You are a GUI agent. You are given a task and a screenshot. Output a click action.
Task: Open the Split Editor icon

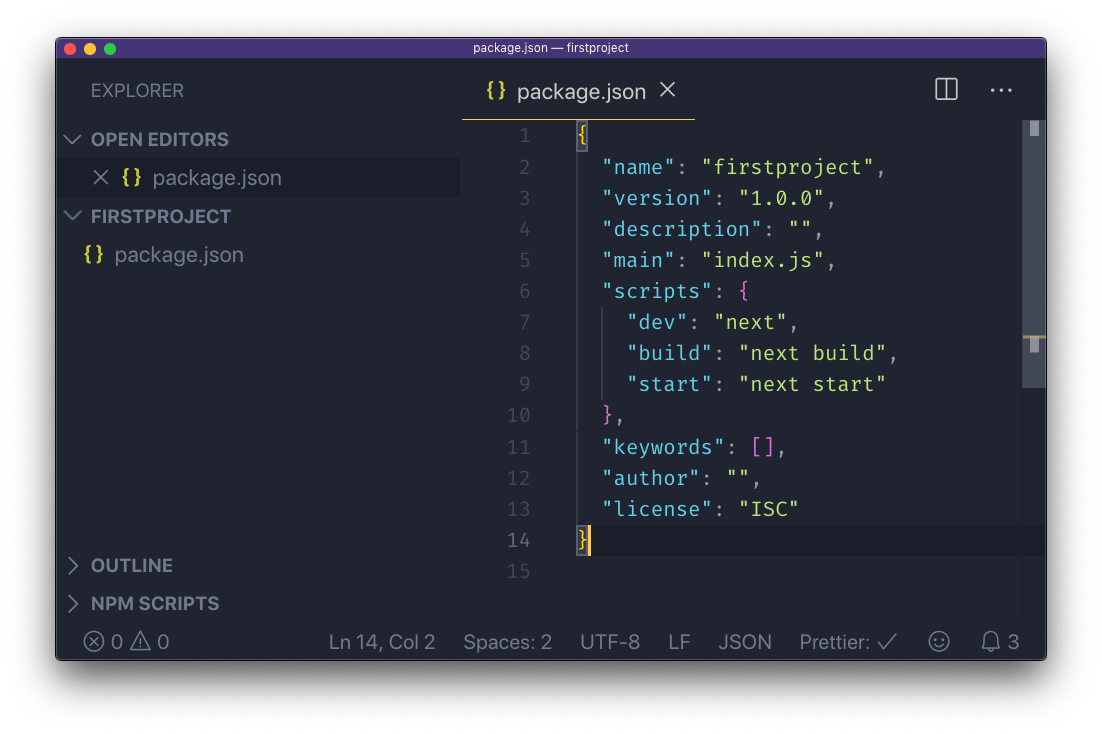(x=946, y=89)
